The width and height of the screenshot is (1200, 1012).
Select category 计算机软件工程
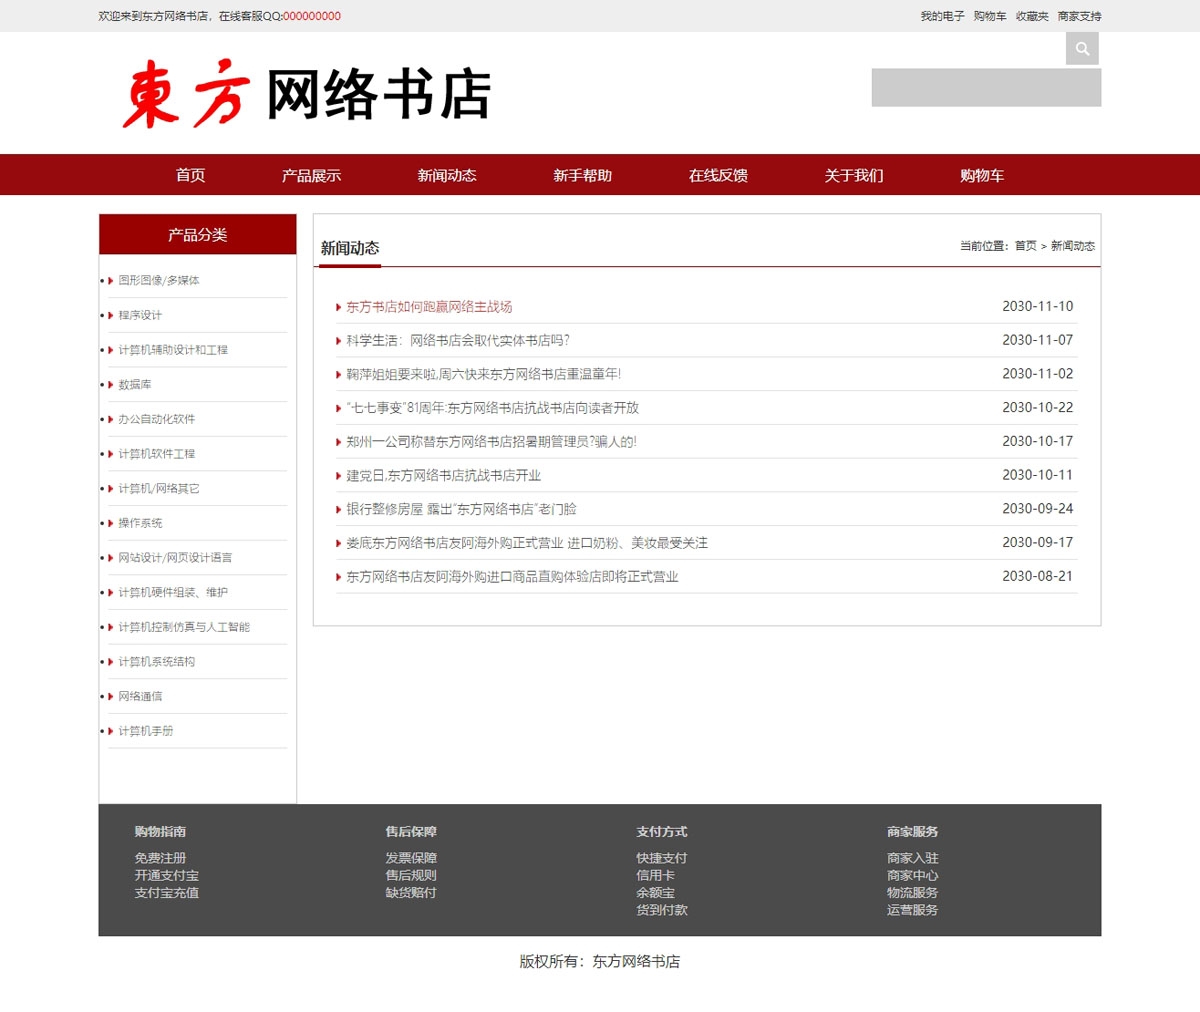point(157,454)
